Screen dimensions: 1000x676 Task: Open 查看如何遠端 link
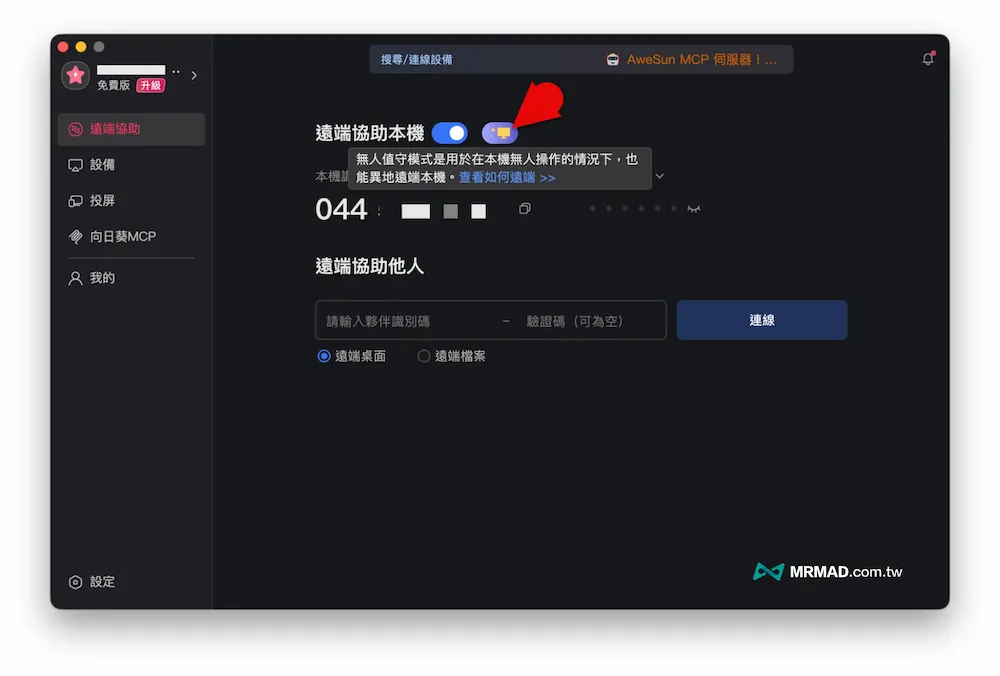(507, 177)
